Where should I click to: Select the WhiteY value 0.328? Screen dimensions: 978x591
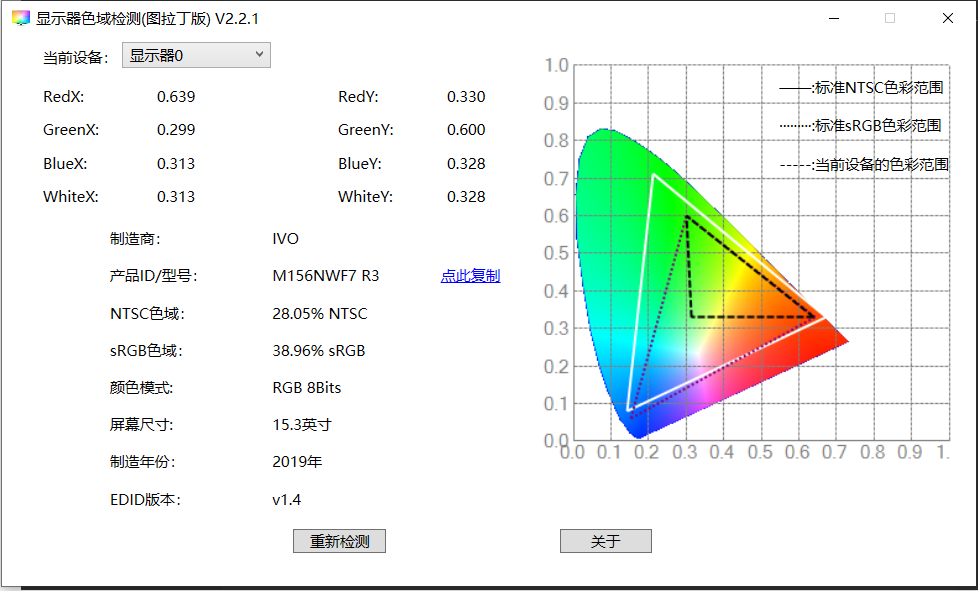point(466,196)
